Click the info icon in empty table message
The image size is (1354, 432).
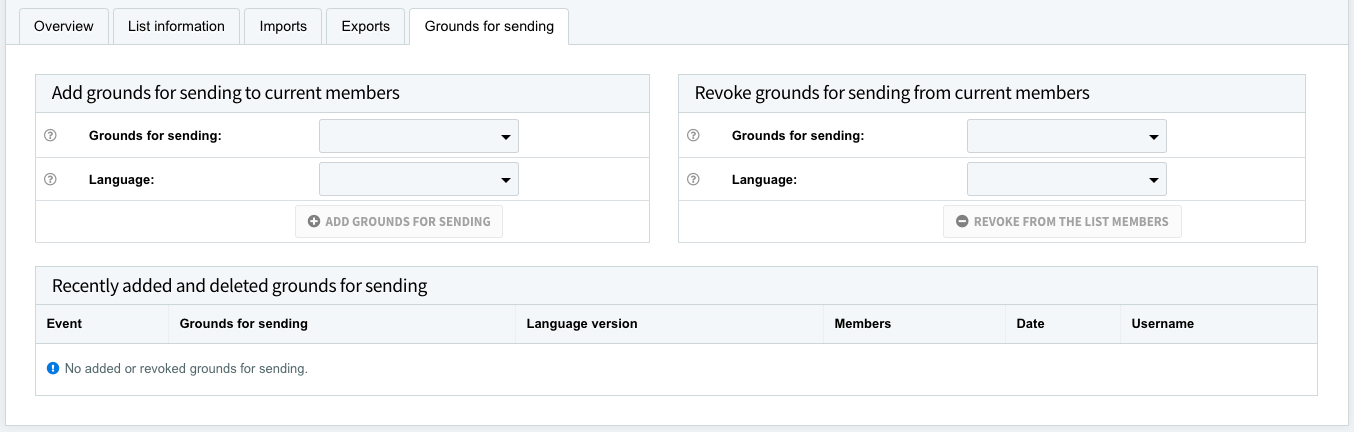click(53, 369)
